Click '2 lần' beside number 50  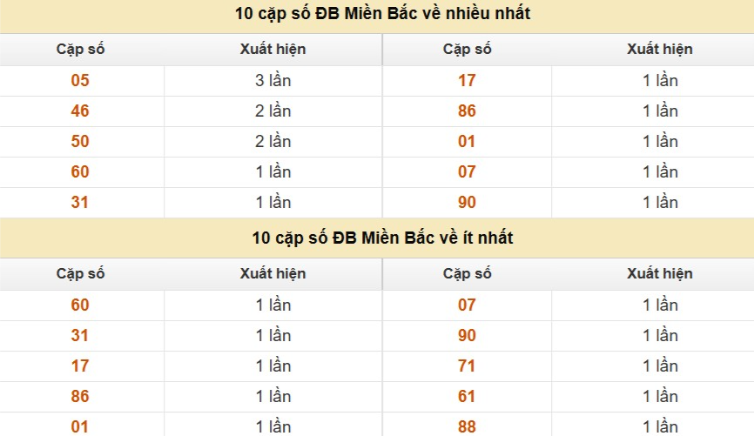(273, 142)
